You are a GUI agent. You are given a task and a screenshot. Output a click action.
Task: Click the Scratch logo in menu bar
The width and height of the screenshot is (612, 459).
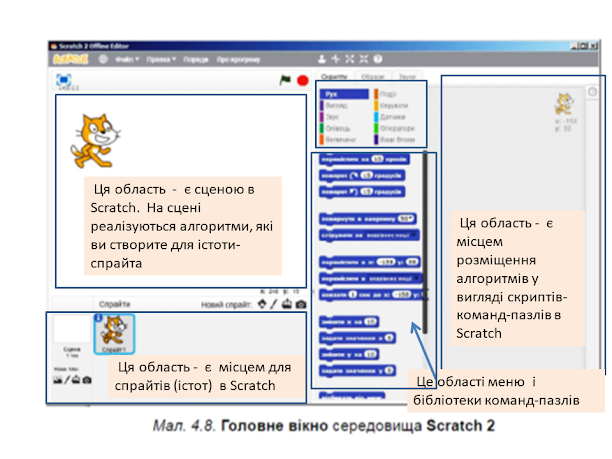70,59
